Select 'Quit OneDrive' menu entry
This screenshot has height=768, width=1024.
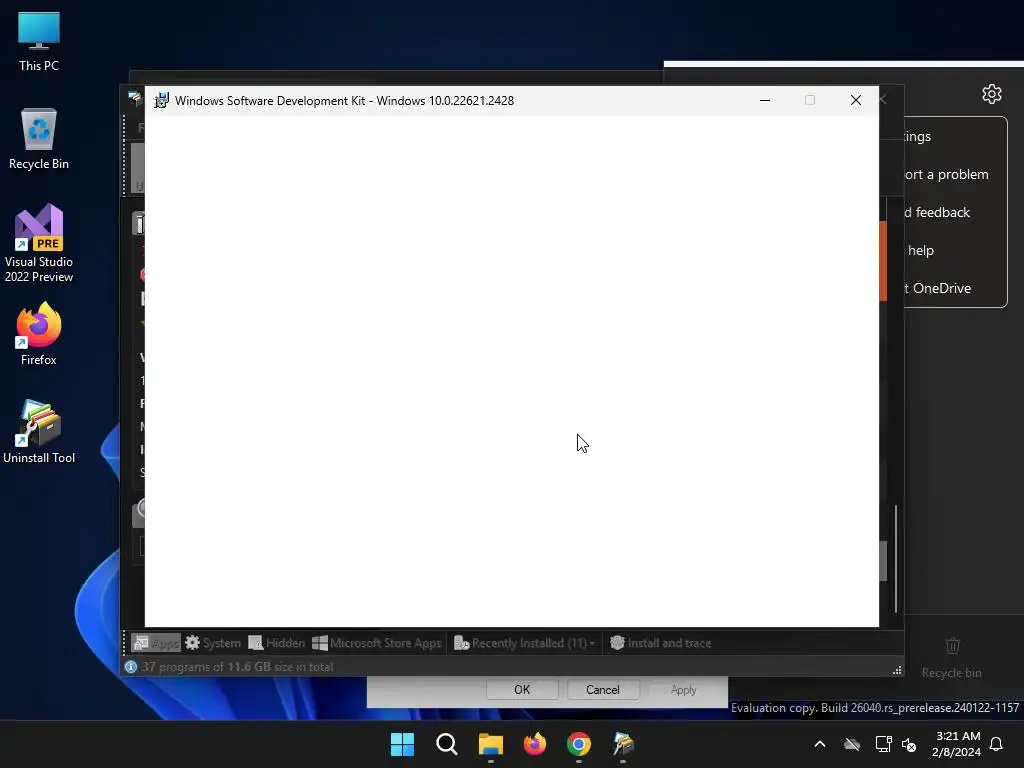pyautogui.click(x=937, y=288)
